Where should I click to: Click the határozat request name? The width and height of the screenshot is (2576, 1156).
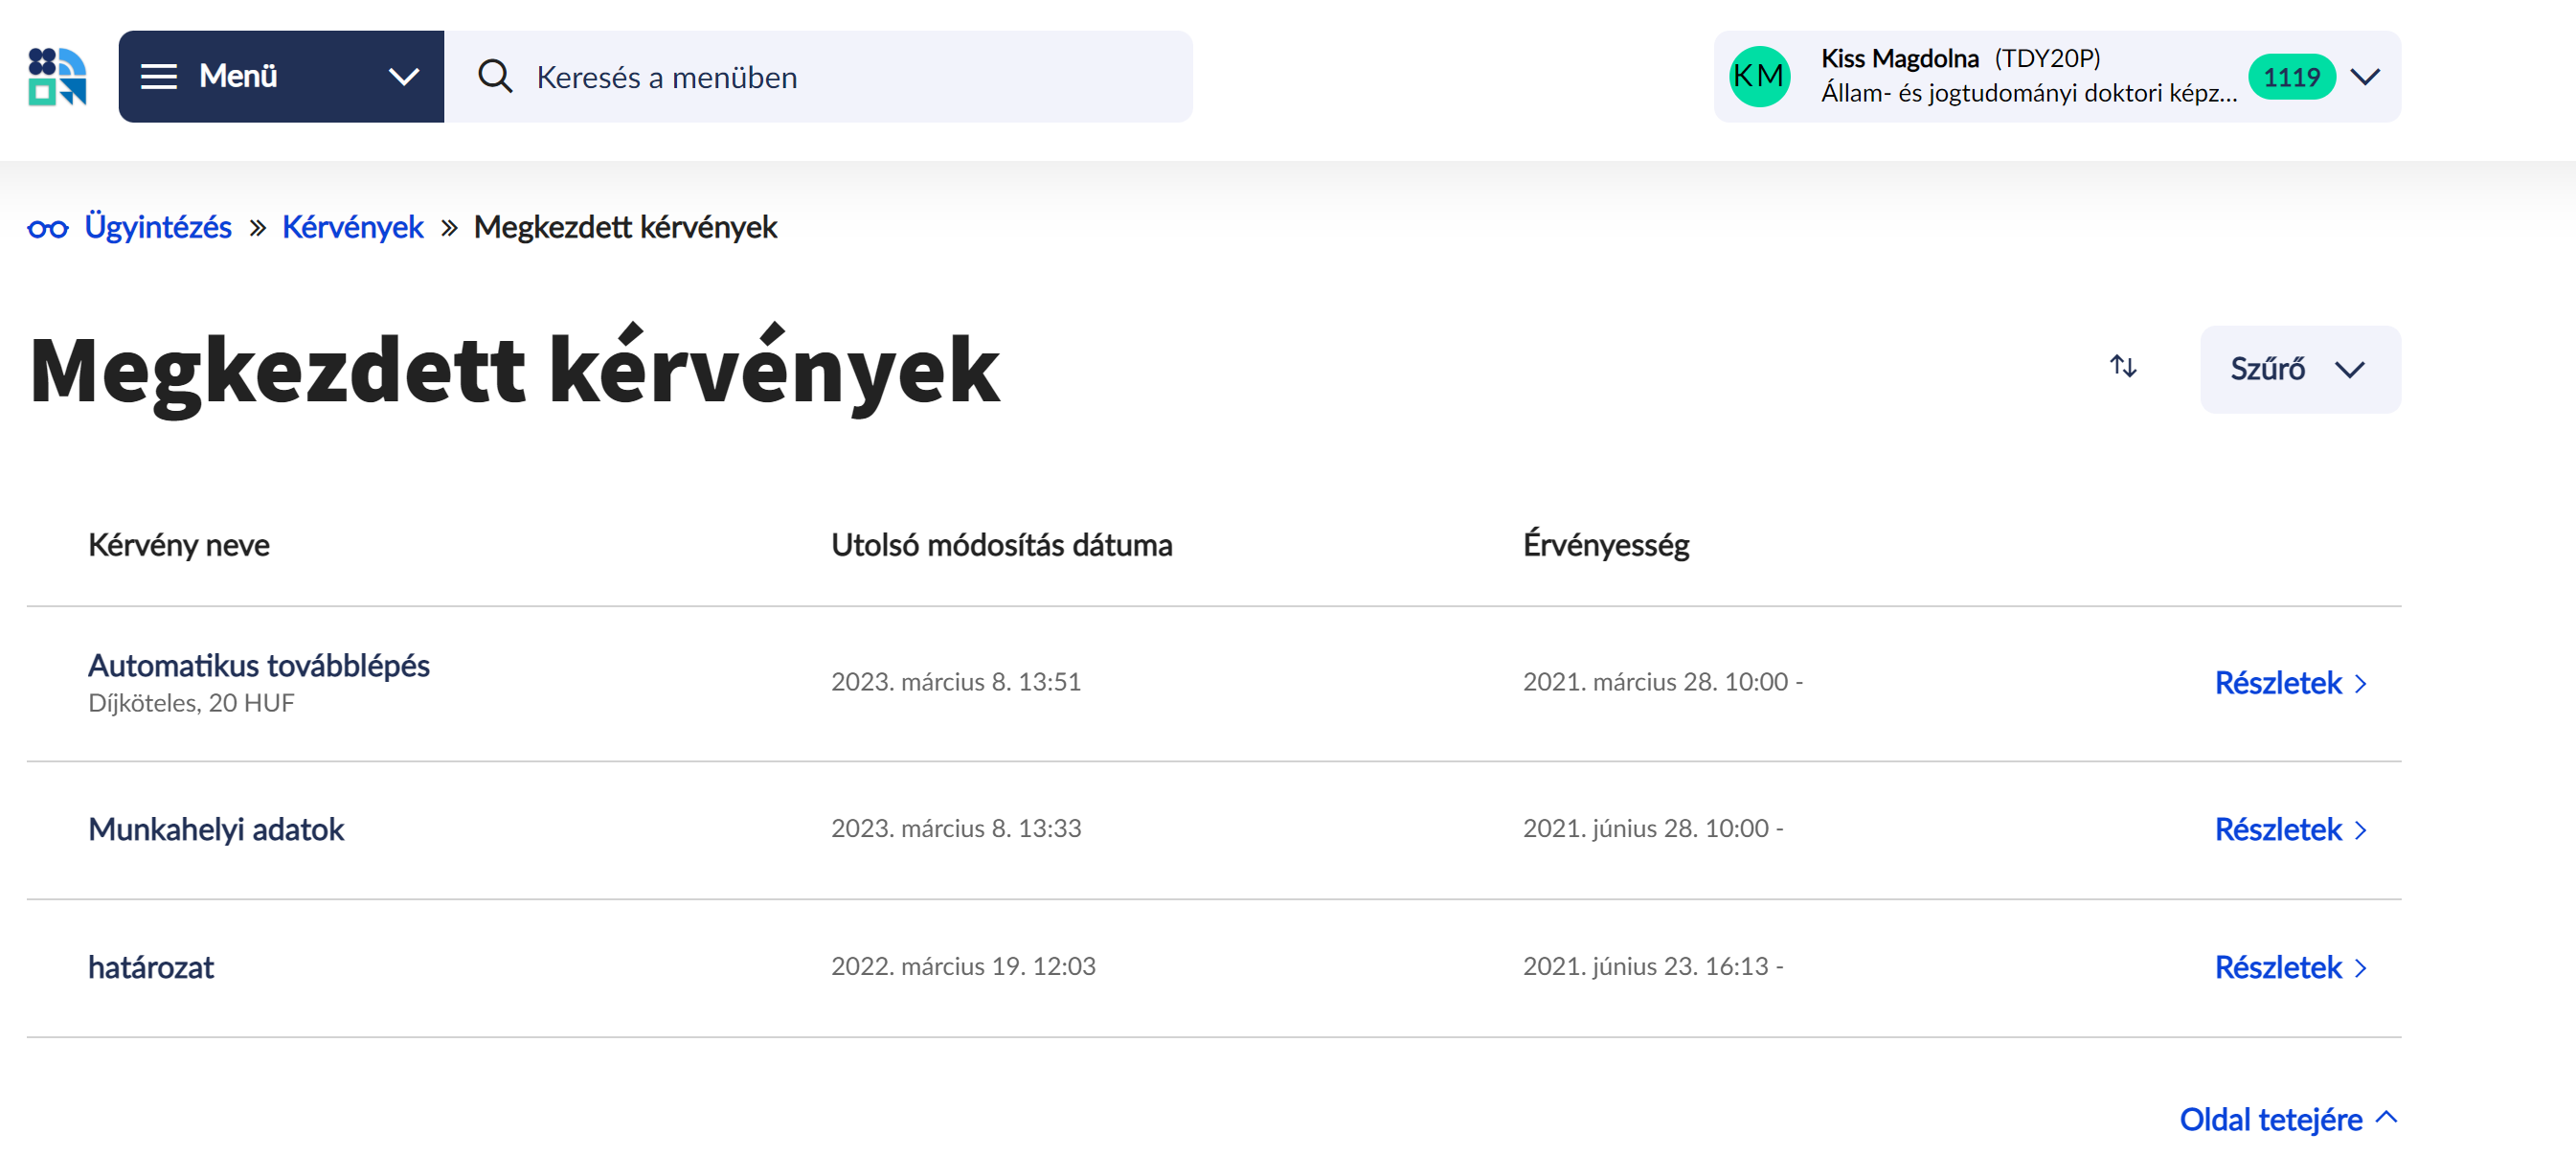point(150,968)
